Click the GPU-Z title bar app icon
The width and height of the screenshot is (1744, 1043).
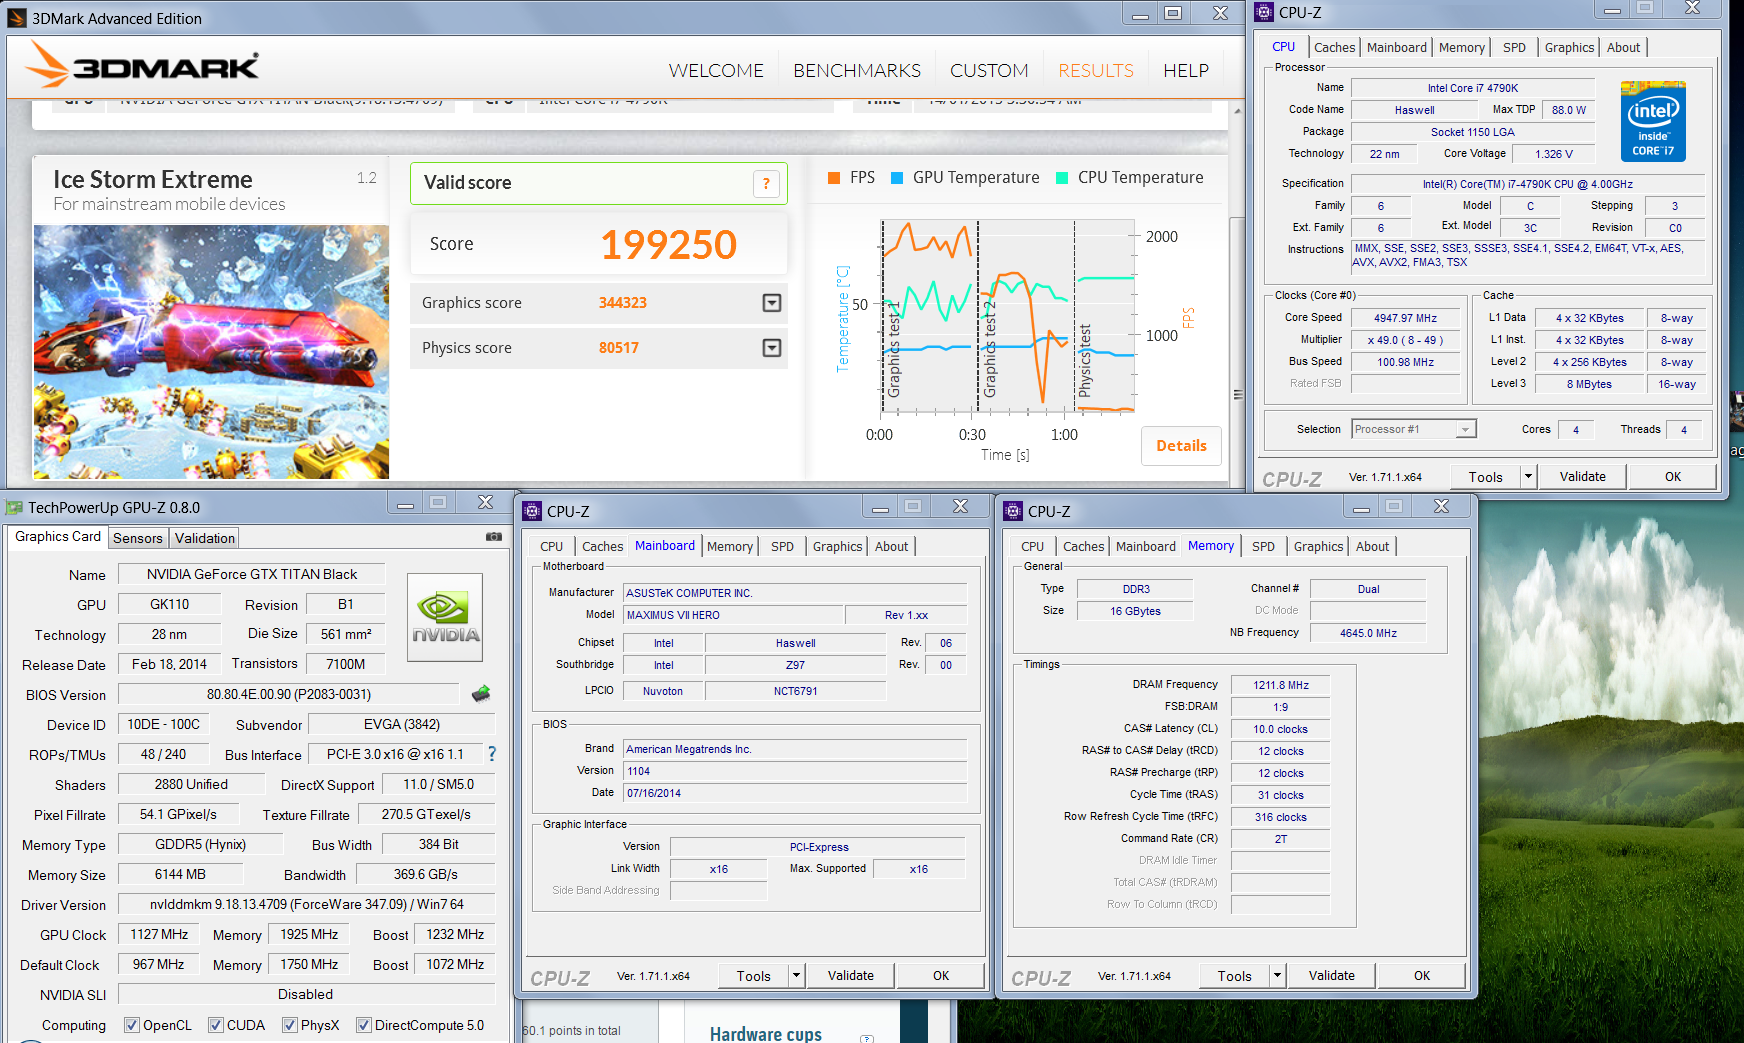[15, 507]
